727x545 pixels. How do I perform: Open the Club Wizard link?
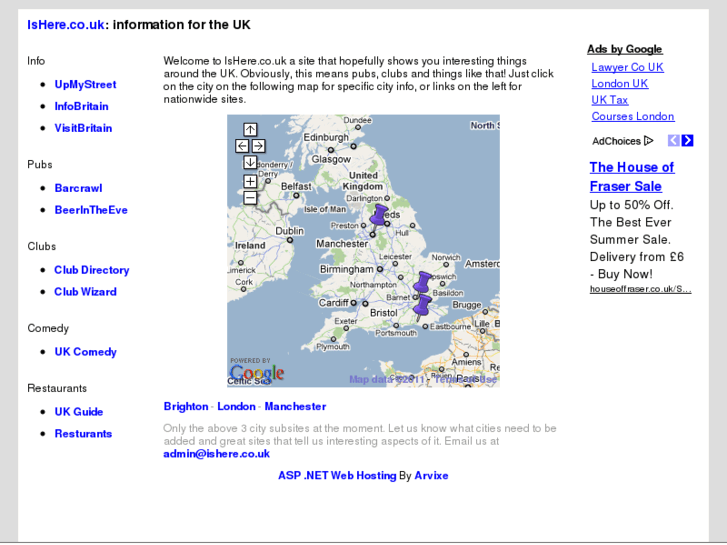coord(85,292)
